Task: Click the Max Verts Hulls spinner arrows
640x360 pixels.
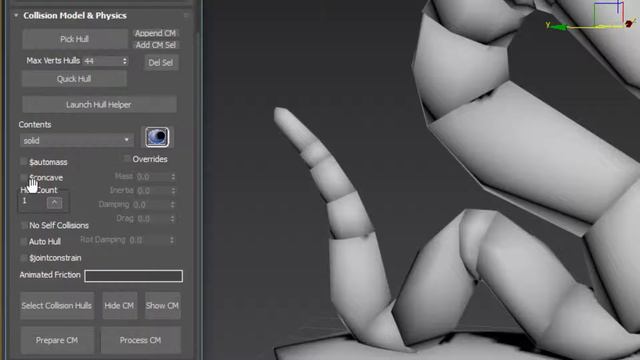Action: pyautogui.click(x=125, y=61)
